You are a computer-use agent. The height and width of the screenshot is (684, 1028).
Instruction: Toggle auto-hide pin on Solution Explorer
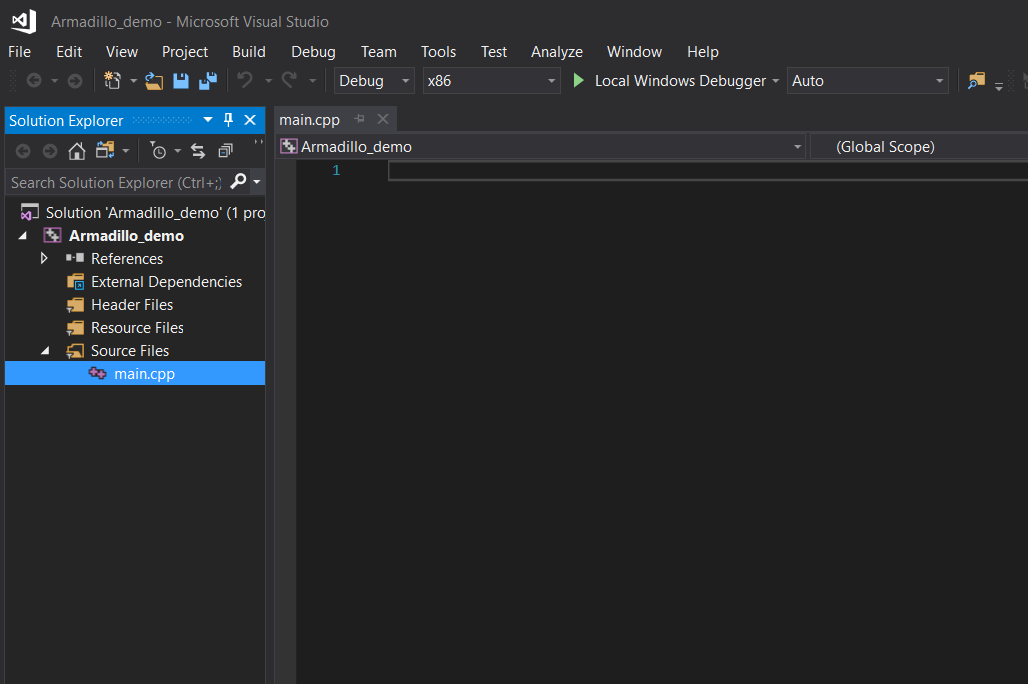click(x=228, y=120)
